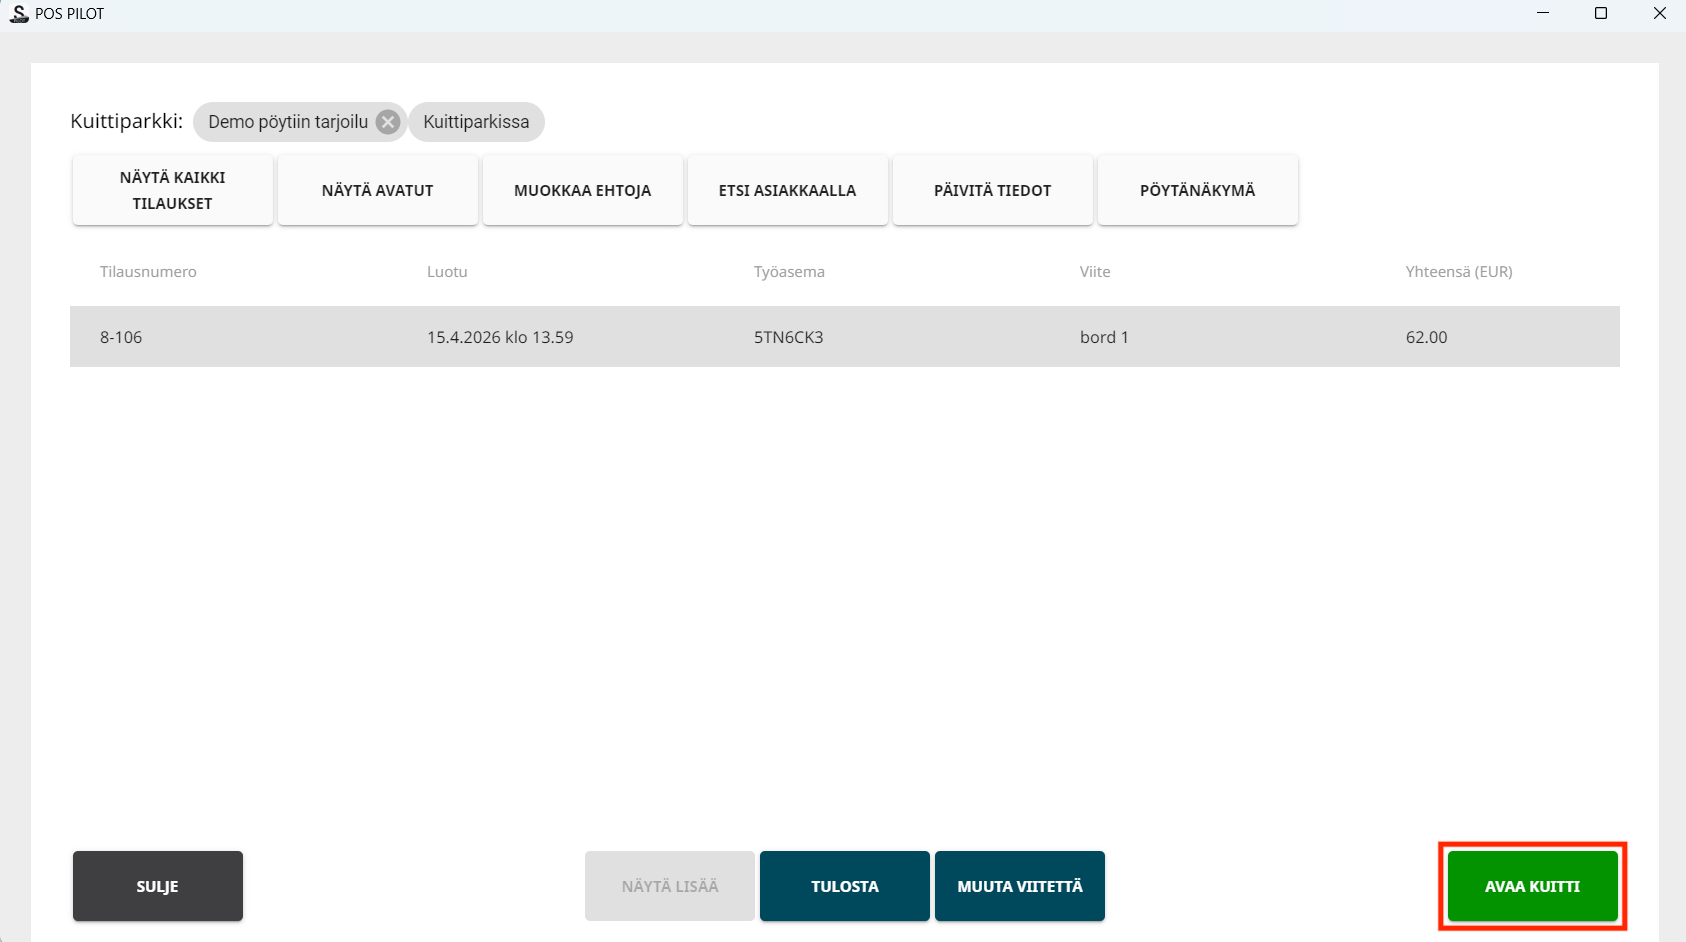This screenshot has height=942, width=1686.
Task: Click 'Näytä avatut' button
Action: (378, 190)
